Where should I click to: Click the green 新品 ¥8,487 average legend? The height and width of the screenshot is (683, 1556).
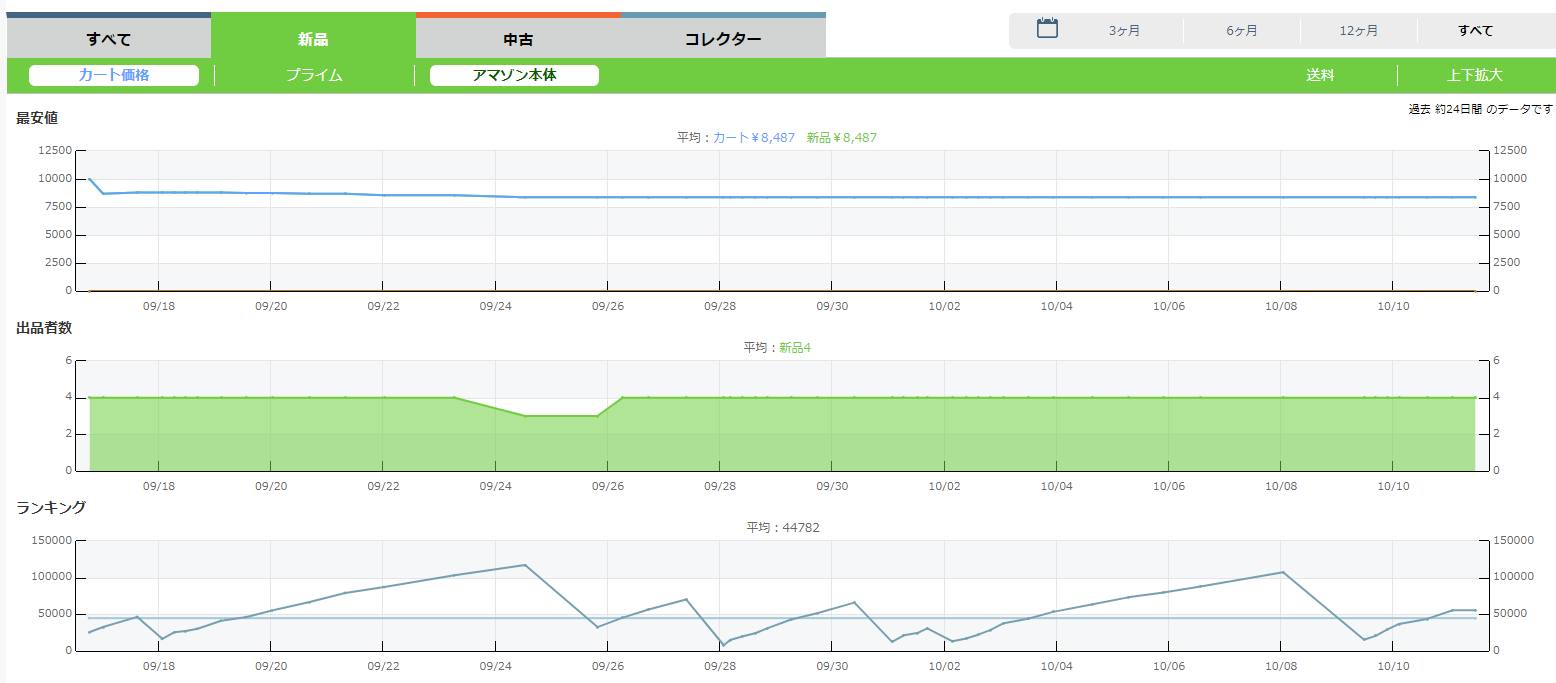click(x=841, y=138)
